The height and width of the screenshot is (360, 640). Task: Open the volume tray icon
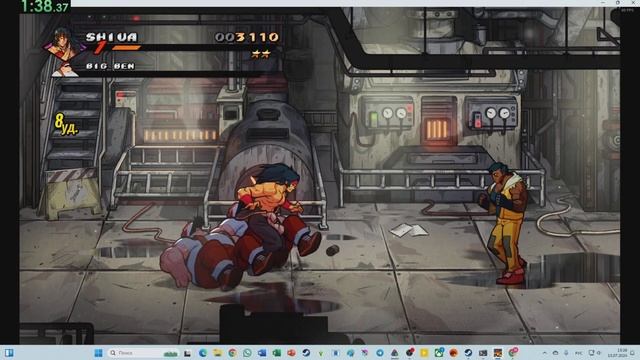(x=599, y=353)
